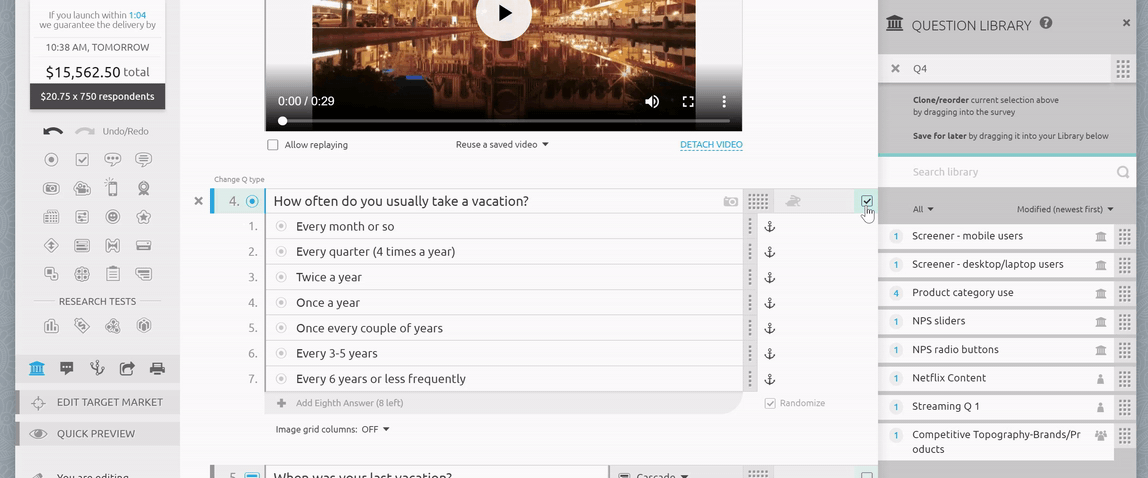
Task: Select the "Once a year" radio button
Action: click(280, 302)
